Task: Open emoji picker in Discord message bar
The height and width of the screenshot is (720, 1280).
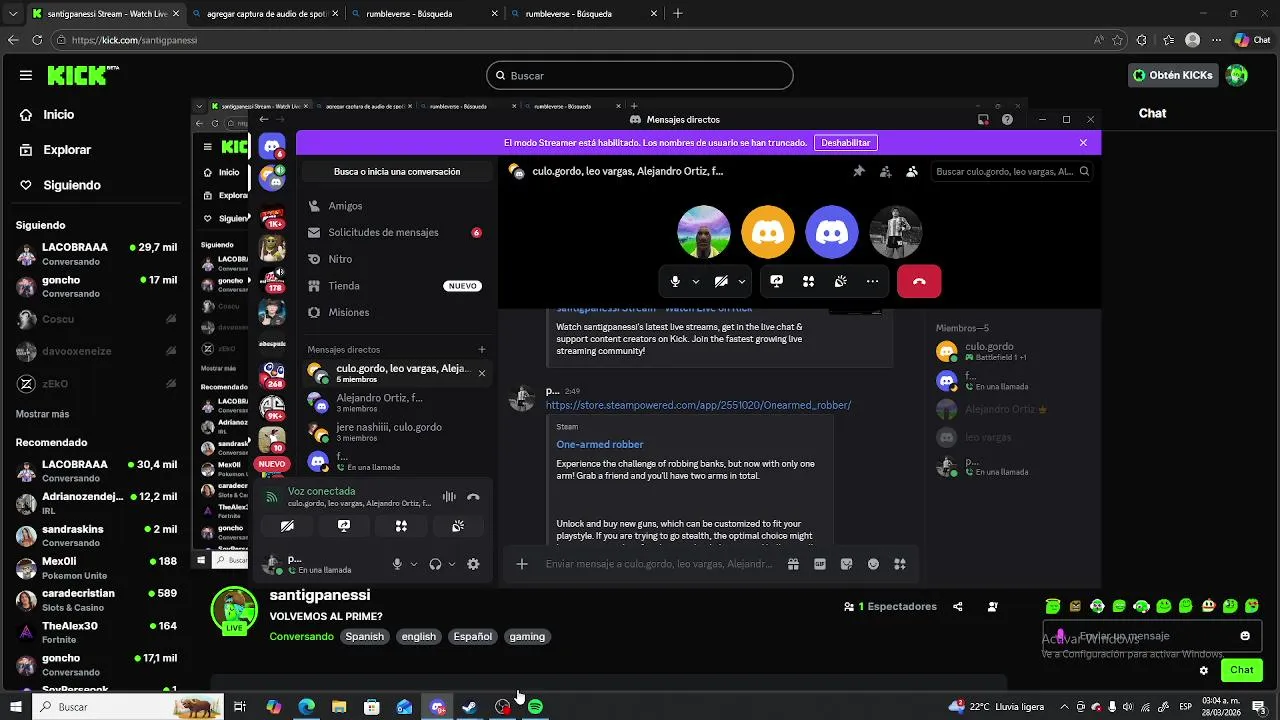Action: [873, 564]
